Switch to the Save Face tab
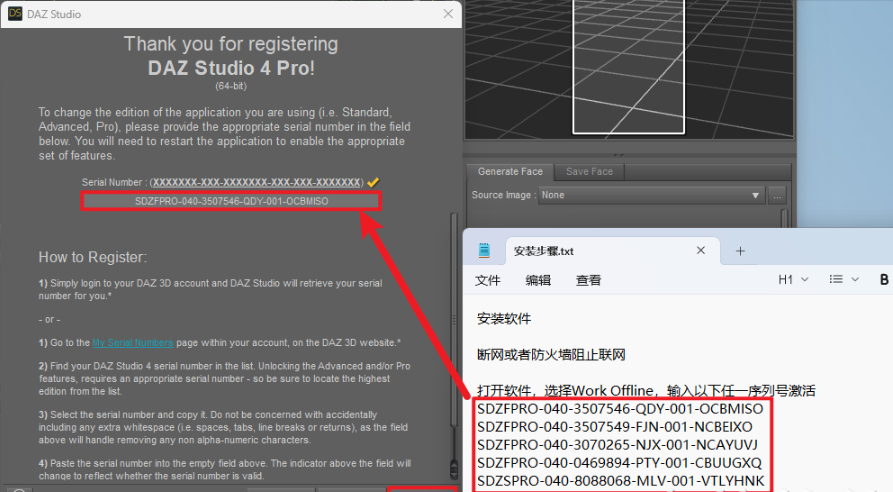The width and height of the screenshot is (893, 492). pos(589,172)
